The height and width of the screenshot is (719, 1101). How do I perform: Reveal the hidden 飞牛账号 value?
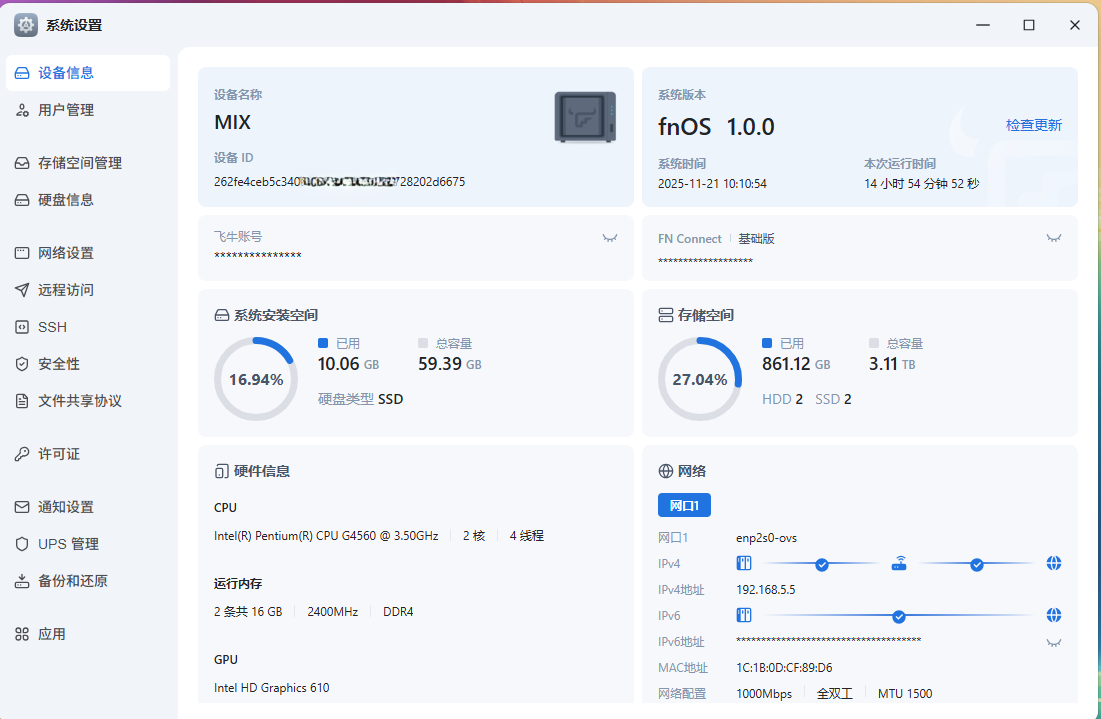click(x=609, y=238)
